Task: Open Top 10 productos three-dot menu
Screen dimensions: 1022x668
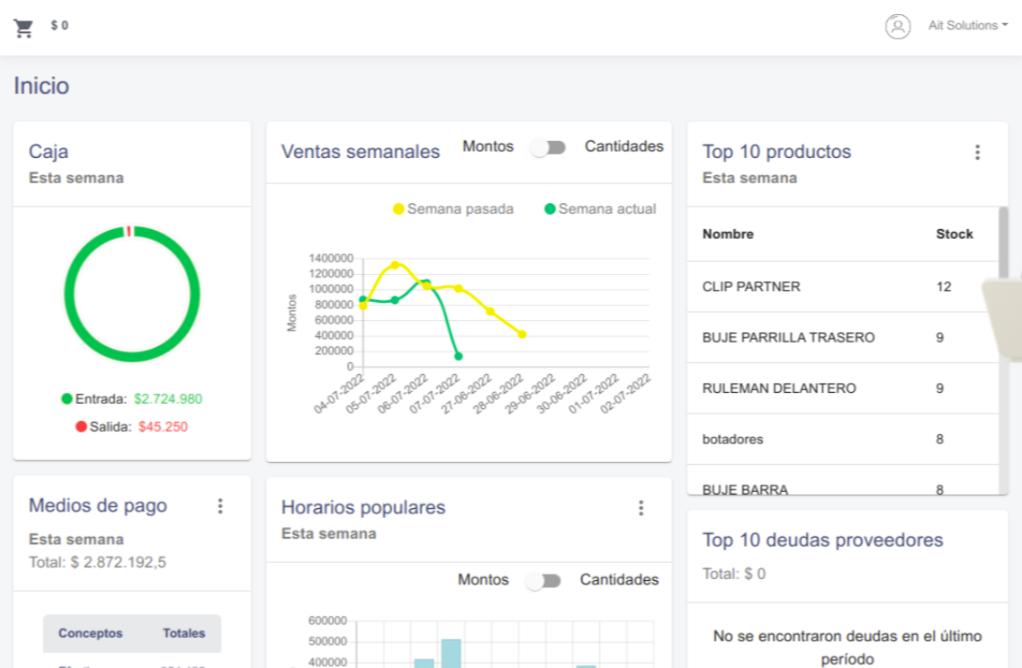Action: [977, 152]
